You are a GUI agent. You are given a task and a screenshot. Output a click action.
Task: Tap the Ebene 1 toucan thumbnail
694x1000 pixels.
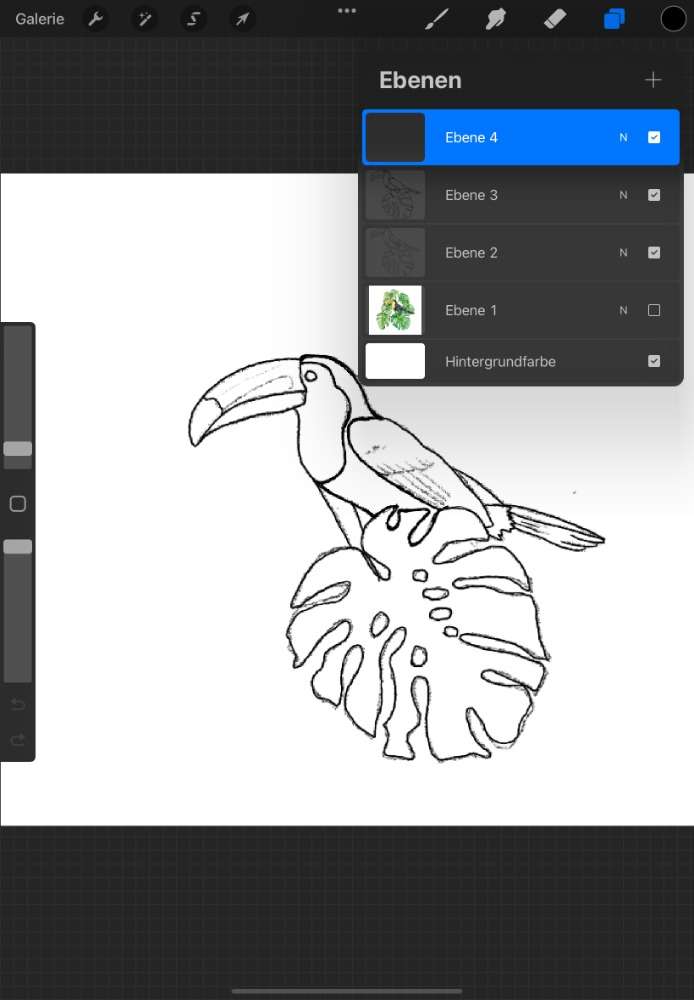pyautogui.click(x=395, y=310)
